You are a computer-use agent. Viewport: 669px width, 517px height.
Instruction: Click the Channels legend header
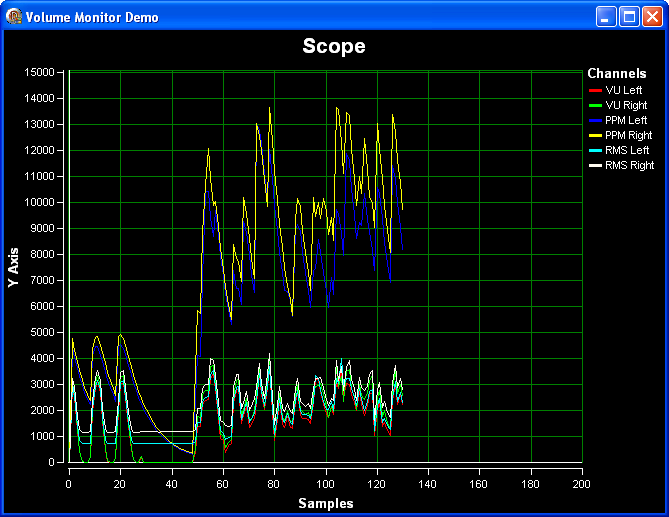click(616, 74)
